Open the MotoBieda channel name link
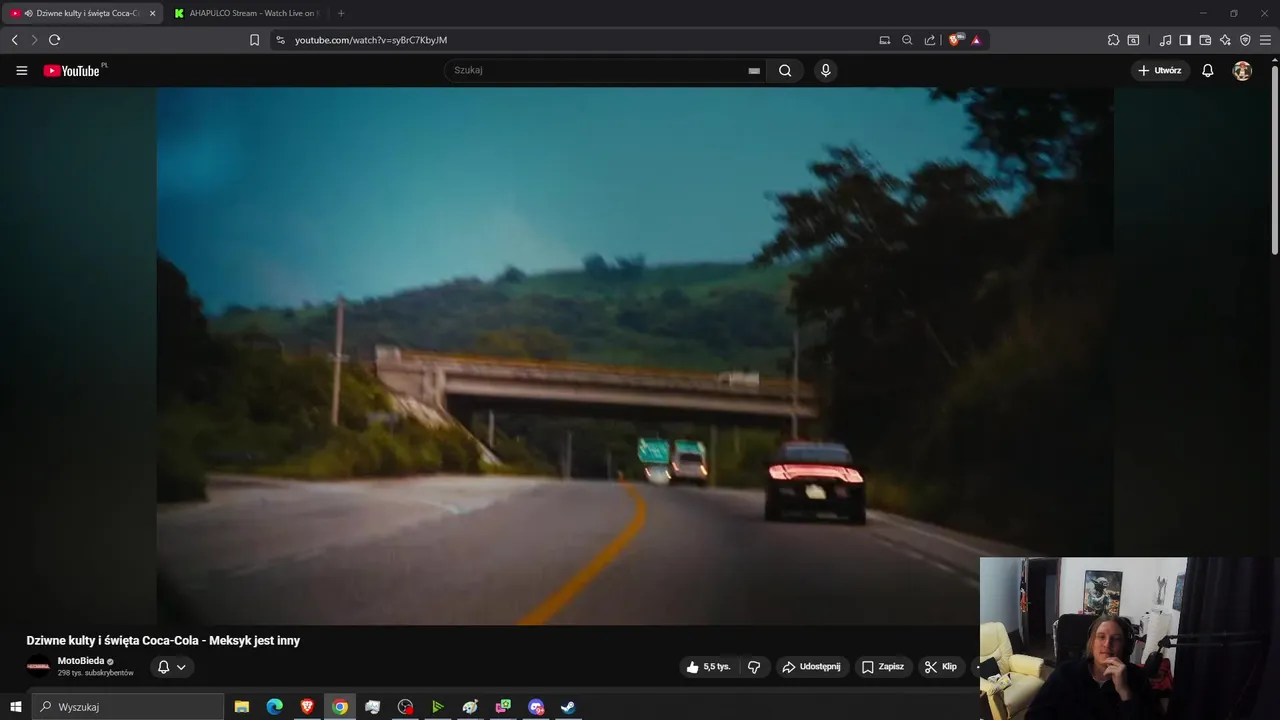Viewport: 1280px width, 720px height. 80,661
